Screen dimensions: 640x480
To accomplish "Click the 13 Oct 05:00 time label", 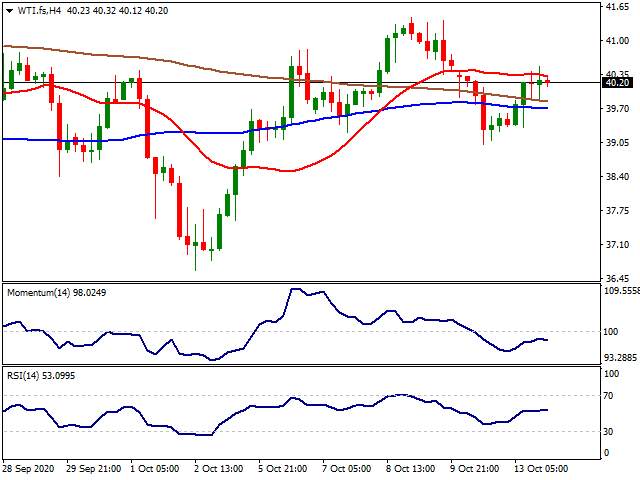I will coord(541,469).
